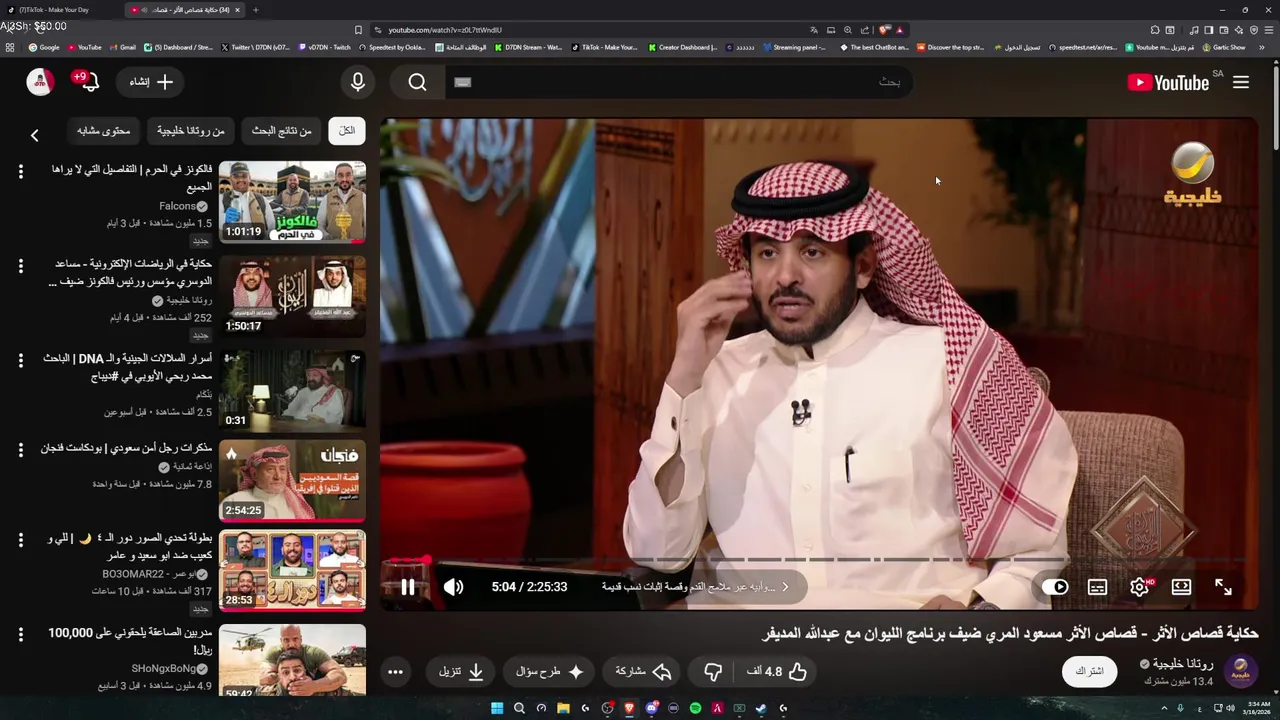This screenshot has width=1280, height=720.
Task: Open the on-screen keyboard icon in the search box
Action: point(462,82)
